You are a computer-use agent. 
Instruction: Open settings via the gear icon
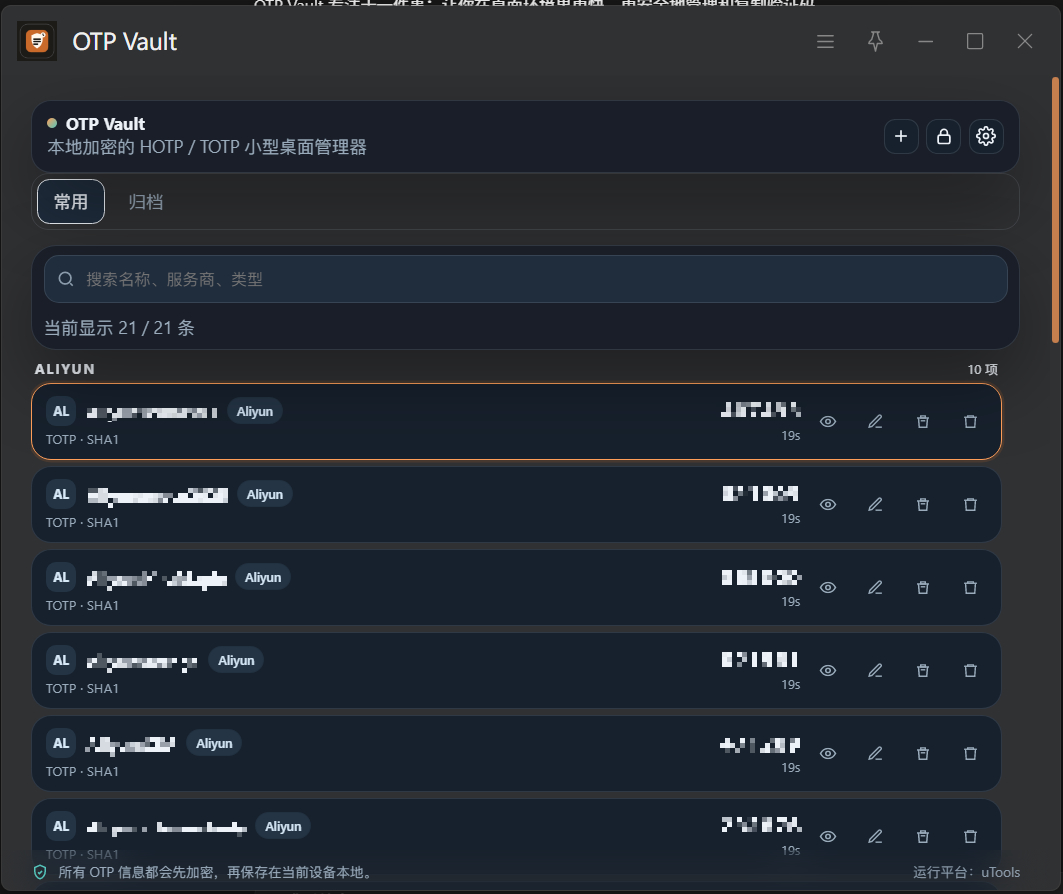(x=986, y=136)
